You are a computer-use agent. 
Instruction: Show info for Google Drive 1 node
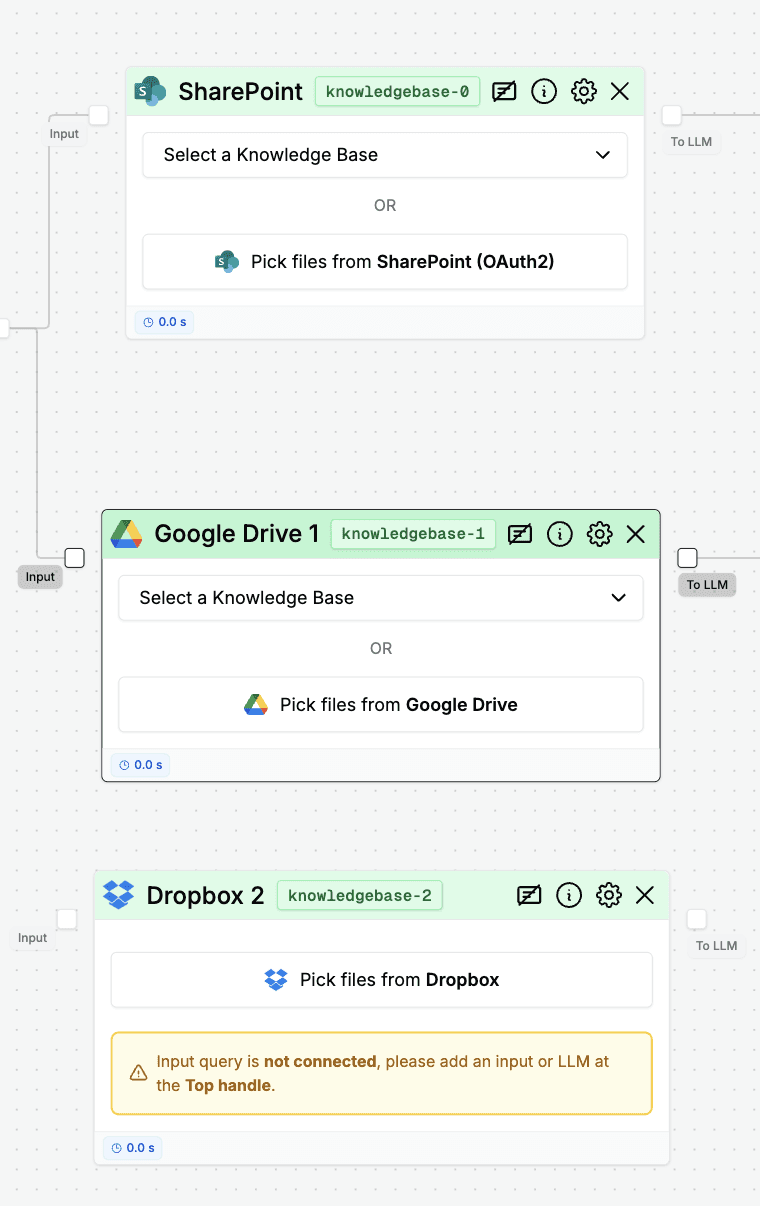[x=560, y=534]
